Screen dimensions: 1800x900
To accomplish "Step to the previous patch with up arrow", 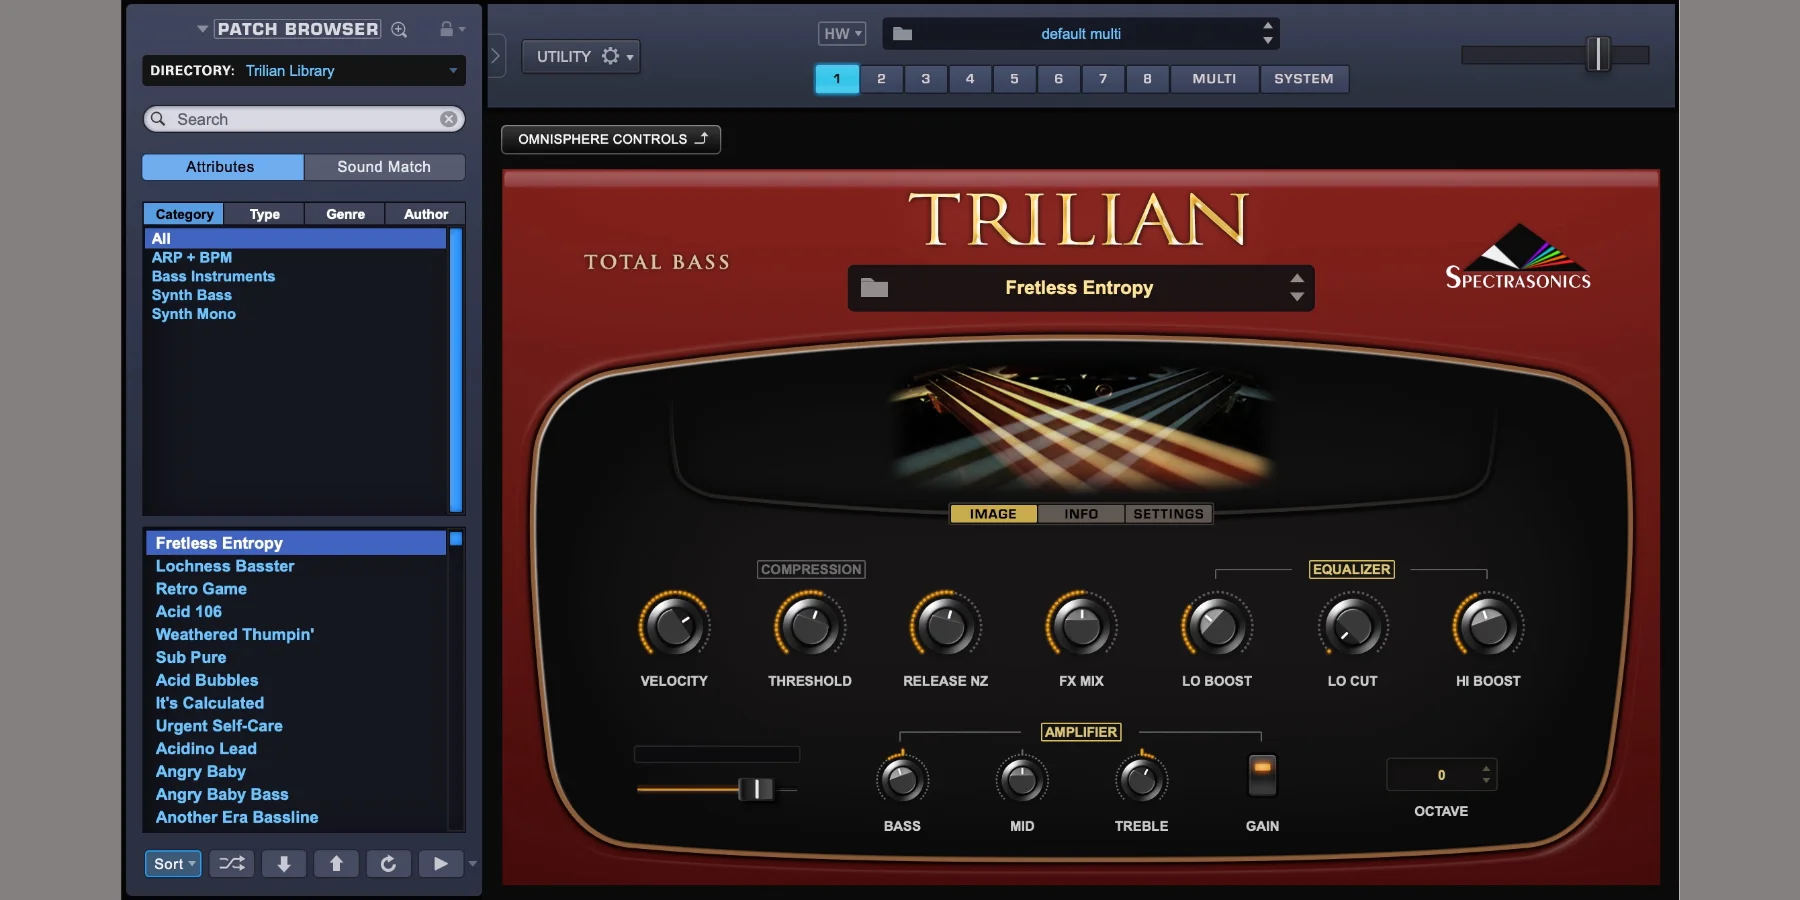I will point(336,864).
